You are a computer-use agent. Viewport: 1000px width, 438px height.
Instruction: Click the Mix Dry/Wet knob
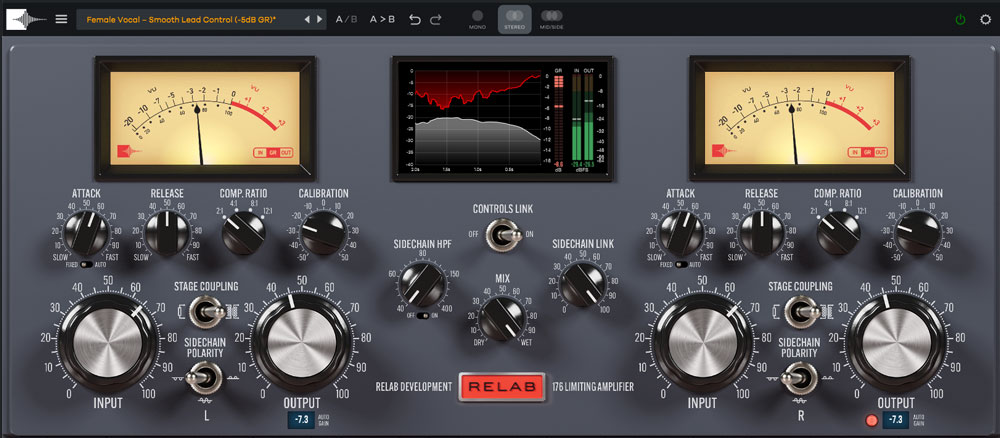click(x=503, y=319)
